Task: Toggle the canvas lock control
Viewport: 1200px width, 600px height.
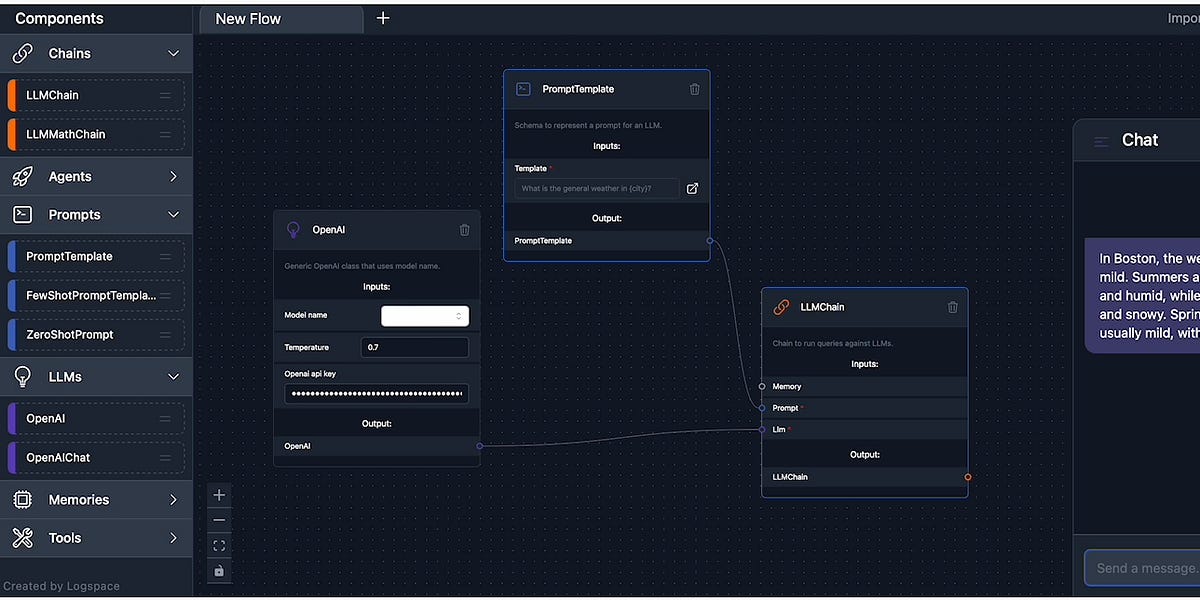Action: pyautogui.click(x=219, y=570)
